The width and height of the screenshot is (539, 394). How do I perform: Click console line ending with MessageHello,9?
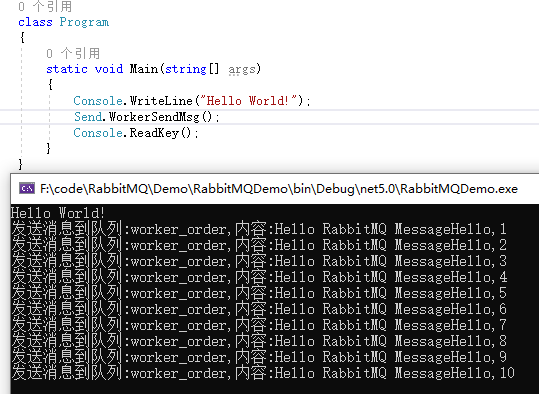click(x=258, y=357)
